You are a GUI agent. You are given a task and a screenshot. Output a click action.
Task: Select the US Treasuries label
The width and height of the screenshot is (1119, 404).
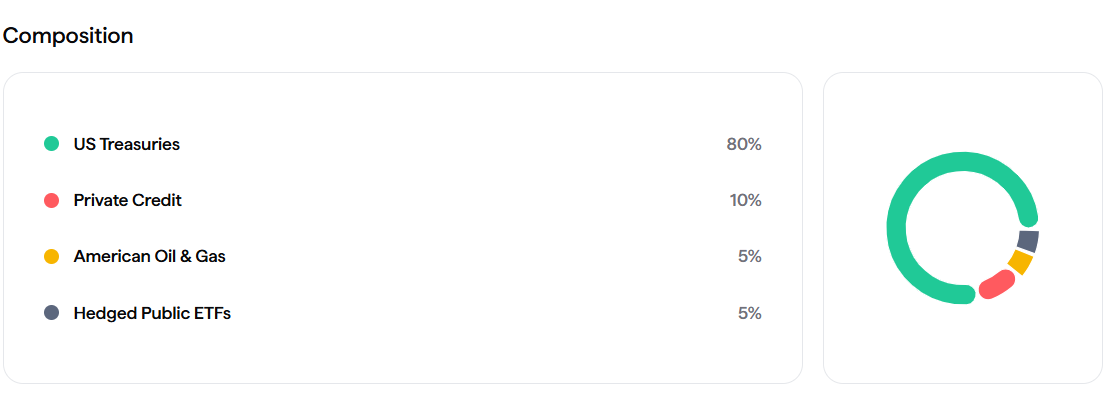pyautogui.click(x=127, y=144)
